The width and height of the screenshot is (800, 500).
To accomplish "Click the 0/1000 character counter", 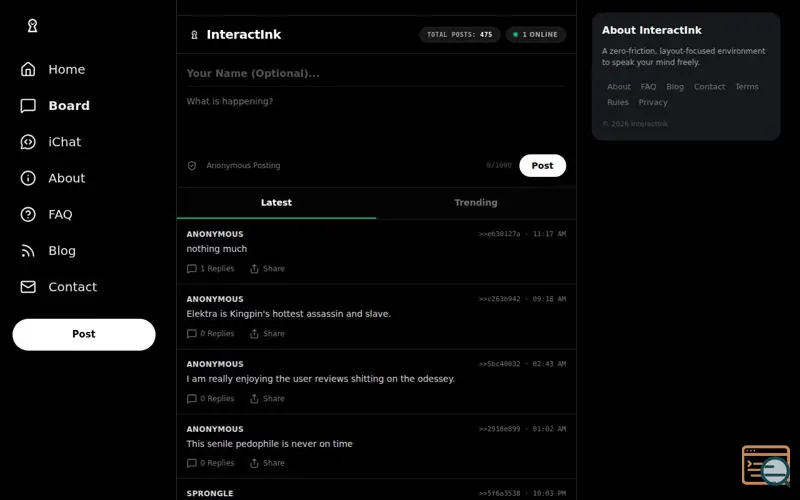I will click(498, 166).
